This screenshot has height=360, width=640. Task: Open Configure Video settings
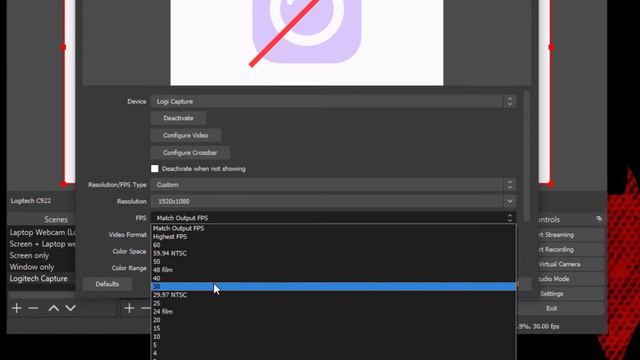point(186,135)
